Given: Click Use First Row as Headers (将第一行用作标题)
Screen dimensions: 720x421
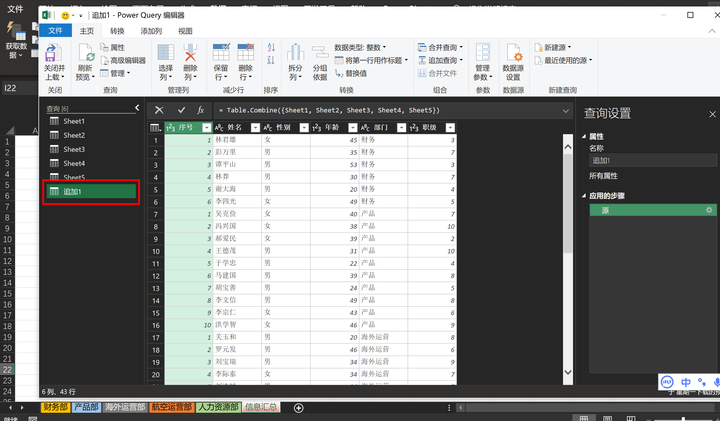Looking at the screenshot, I should click(371, 60).
